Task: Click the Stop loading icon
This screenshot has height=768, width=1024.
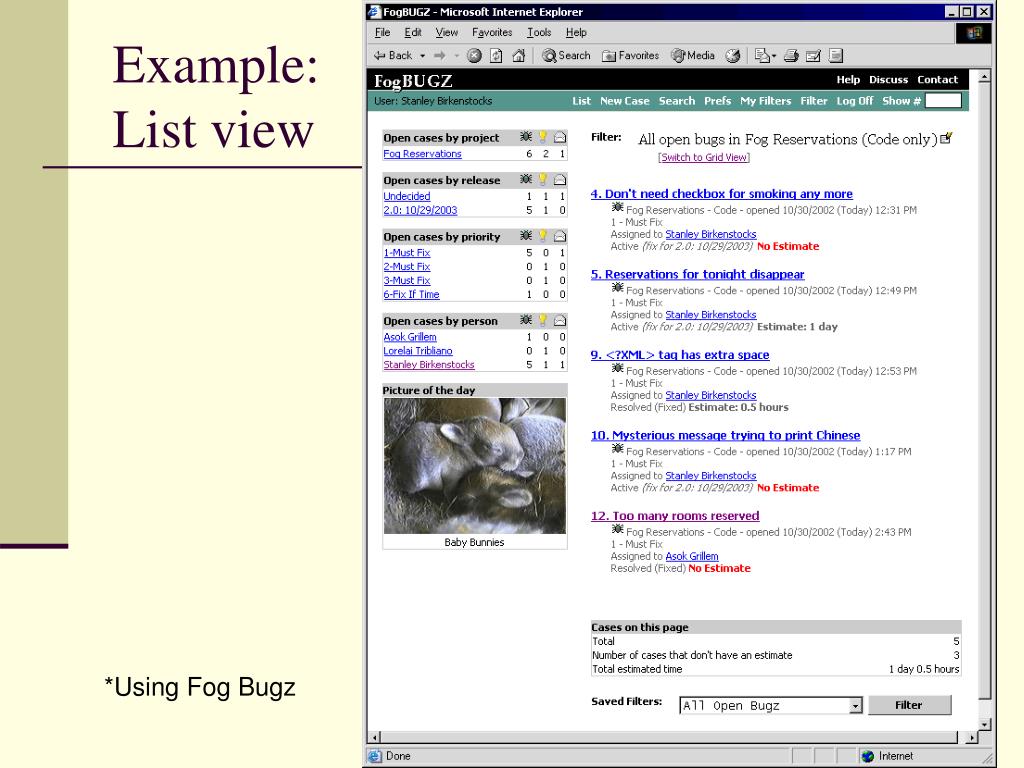Action: 475,56
